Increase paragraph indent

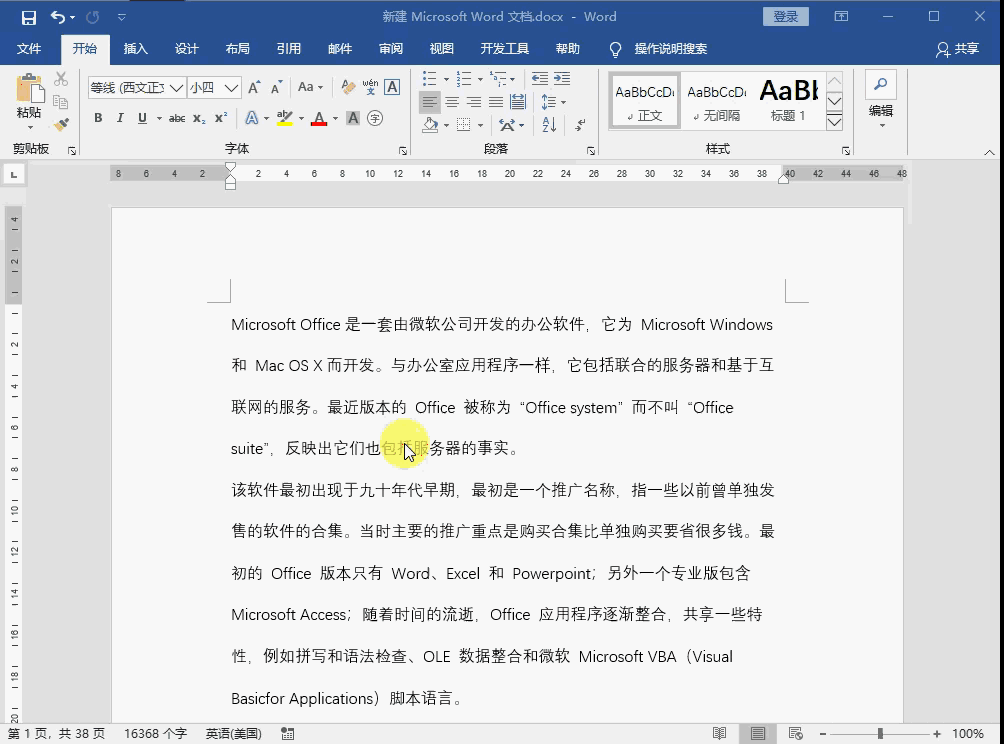coord(562,79)
